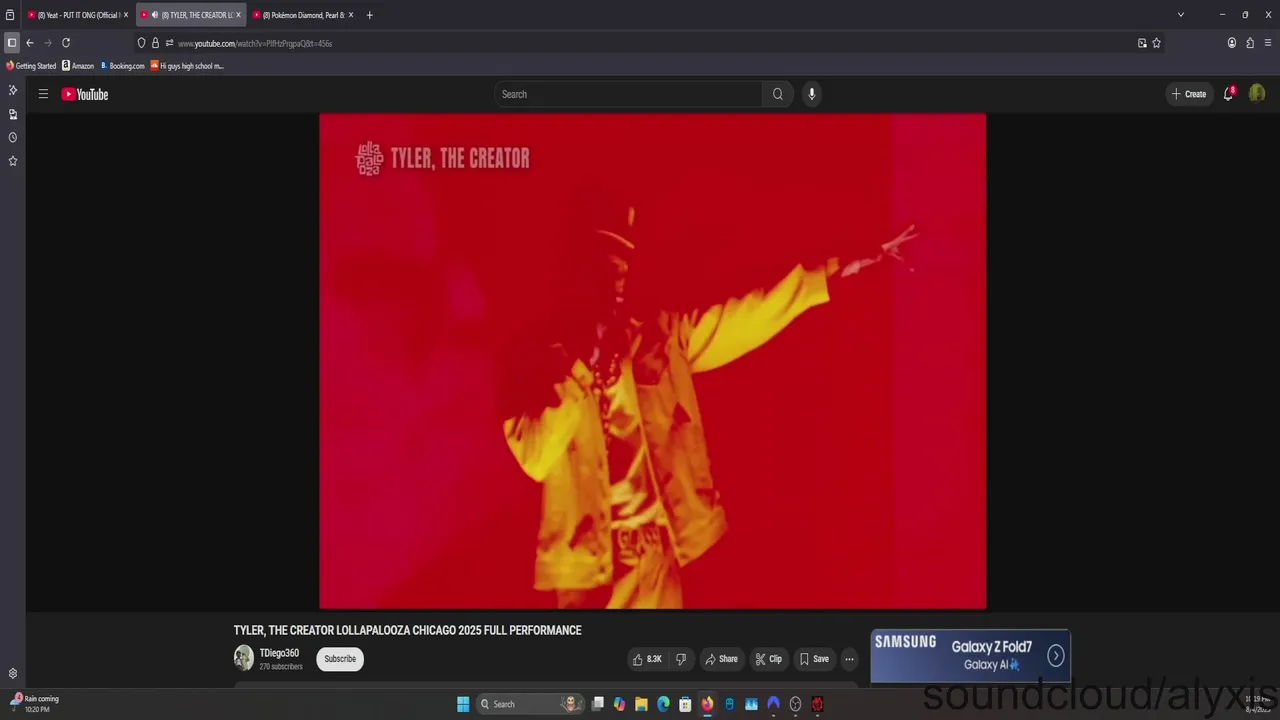1280x720 pixels.
Task: Close the Pokémon Diamond tab
Action: (x=351, y=15)
